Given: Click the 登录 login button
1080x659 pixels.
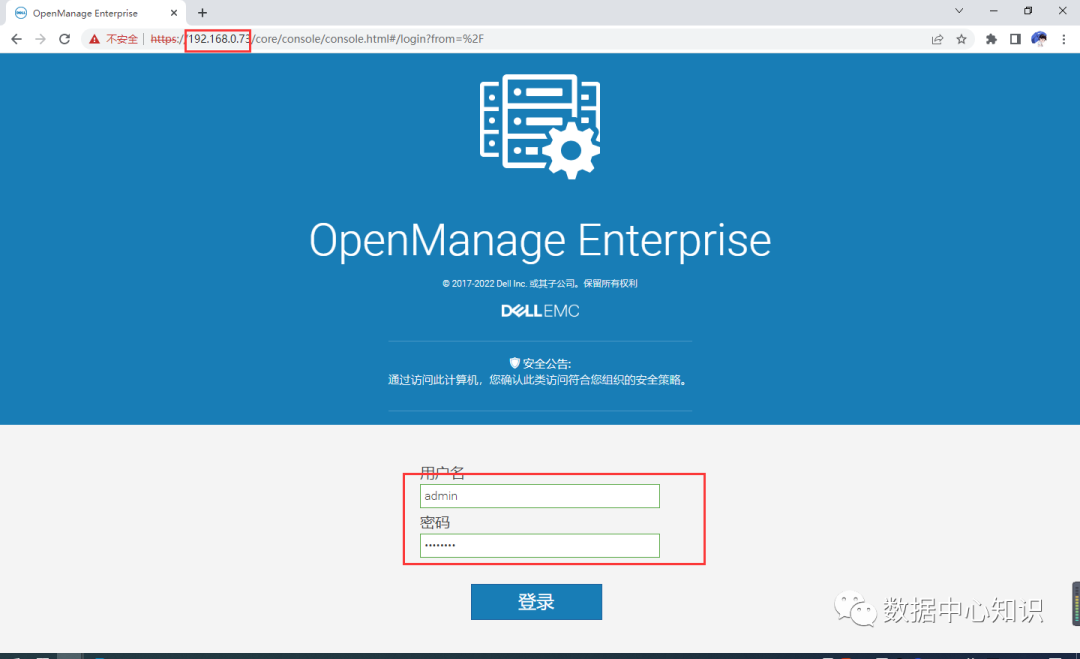Looking at the screenshot, I should pos(536,602).
